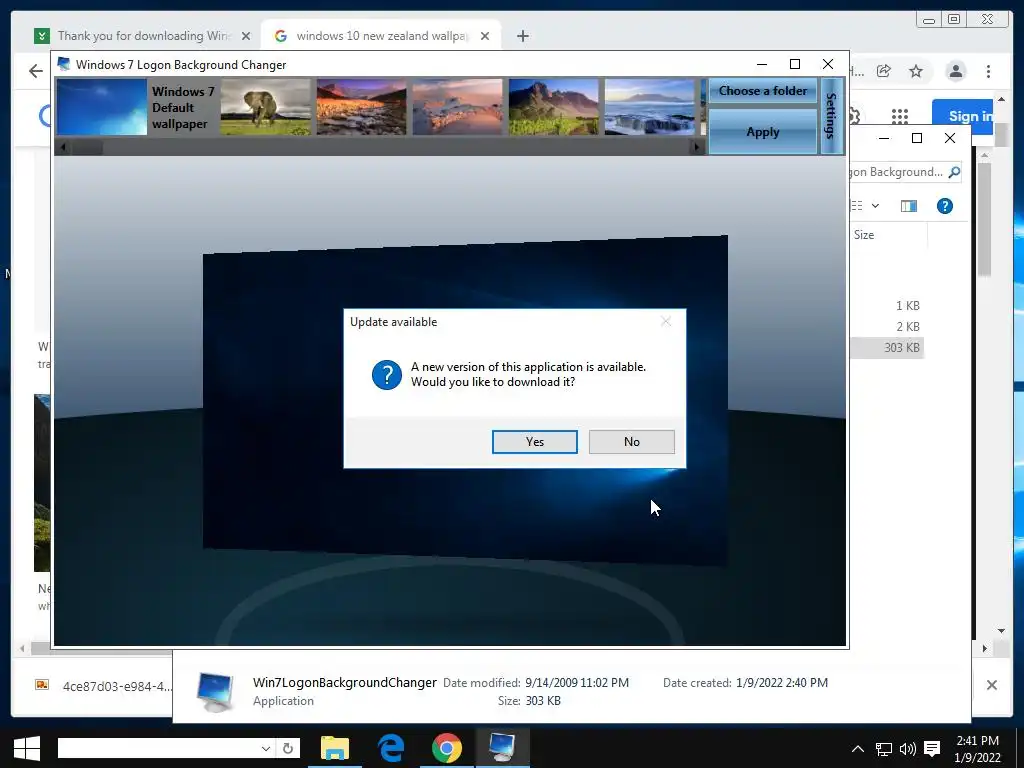This screenshot has width=1024, height=768.
Task: Open the Action Center notifications icon
Action: 932,748
